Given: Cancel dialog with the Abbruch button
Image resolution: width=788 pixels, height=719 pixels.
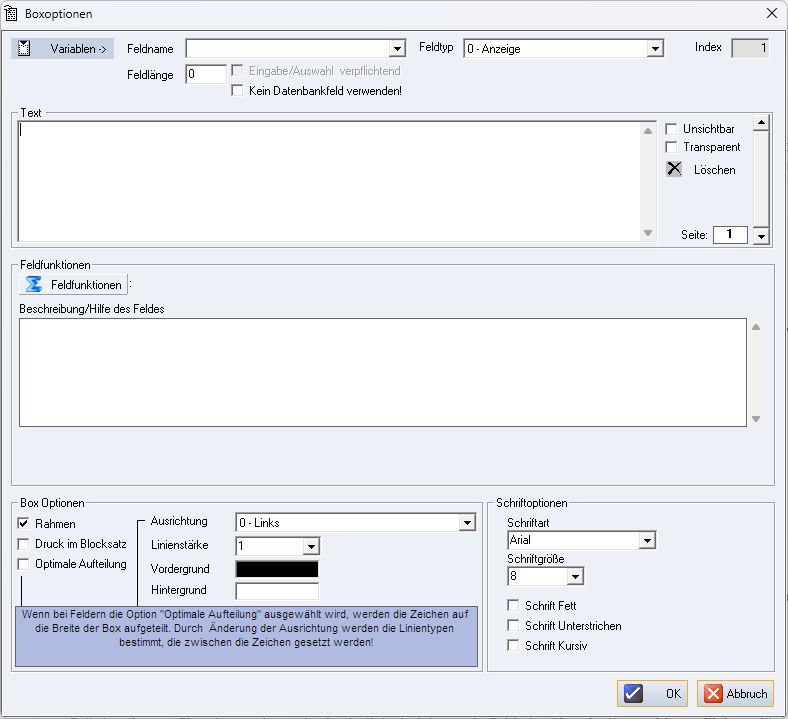Looking at the screenshot, I should coord(735,693).
